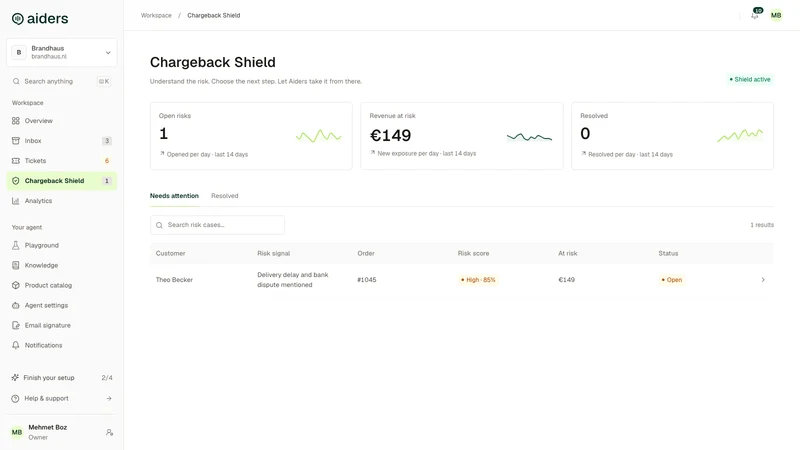Click Chargeback Shield breadcrumb text
800x450 pixels.
(213, 15)
